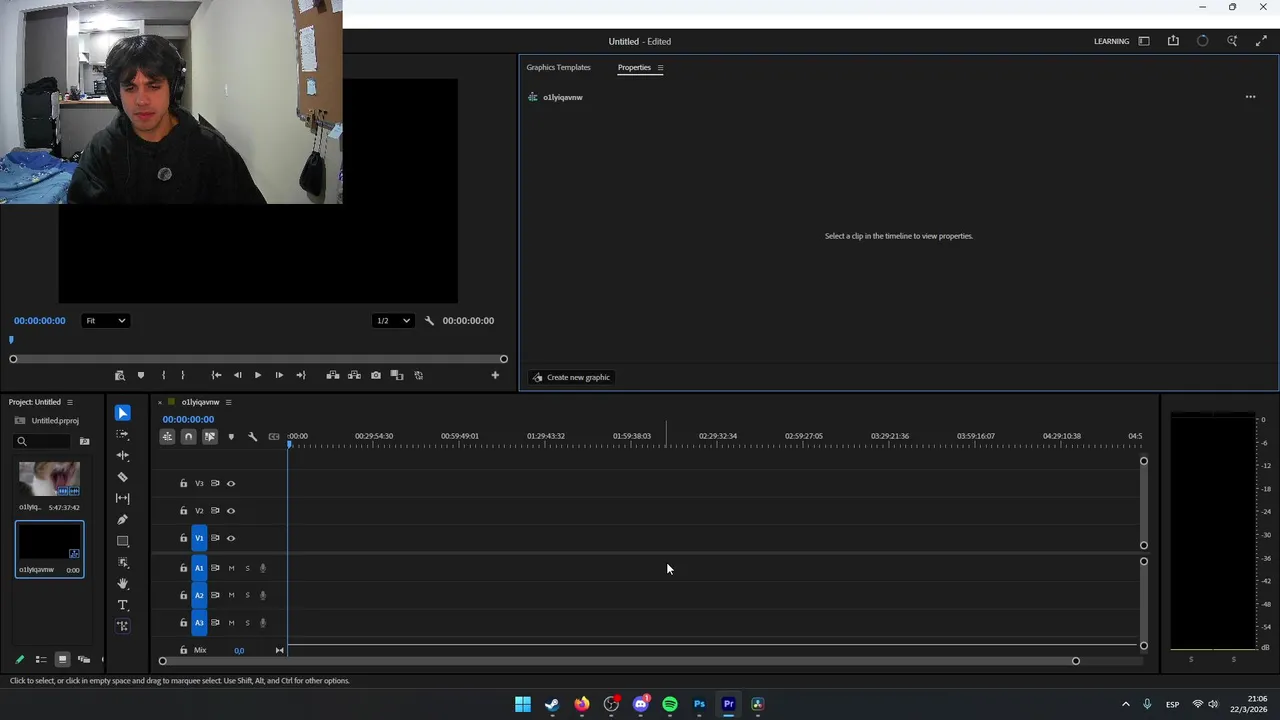Click the timeline Add Marker icon
The image size is (1280, 720).
231,436
